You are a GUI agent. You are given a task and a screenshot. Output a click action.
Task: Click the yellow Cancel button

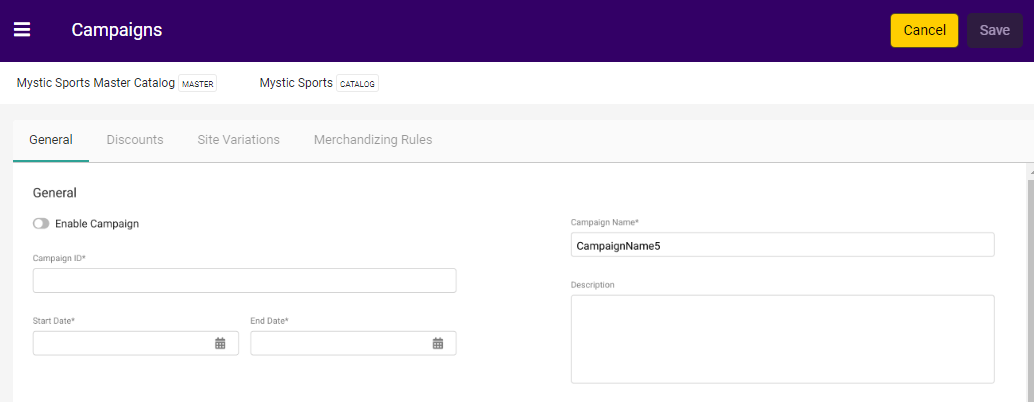coord(925,30)
